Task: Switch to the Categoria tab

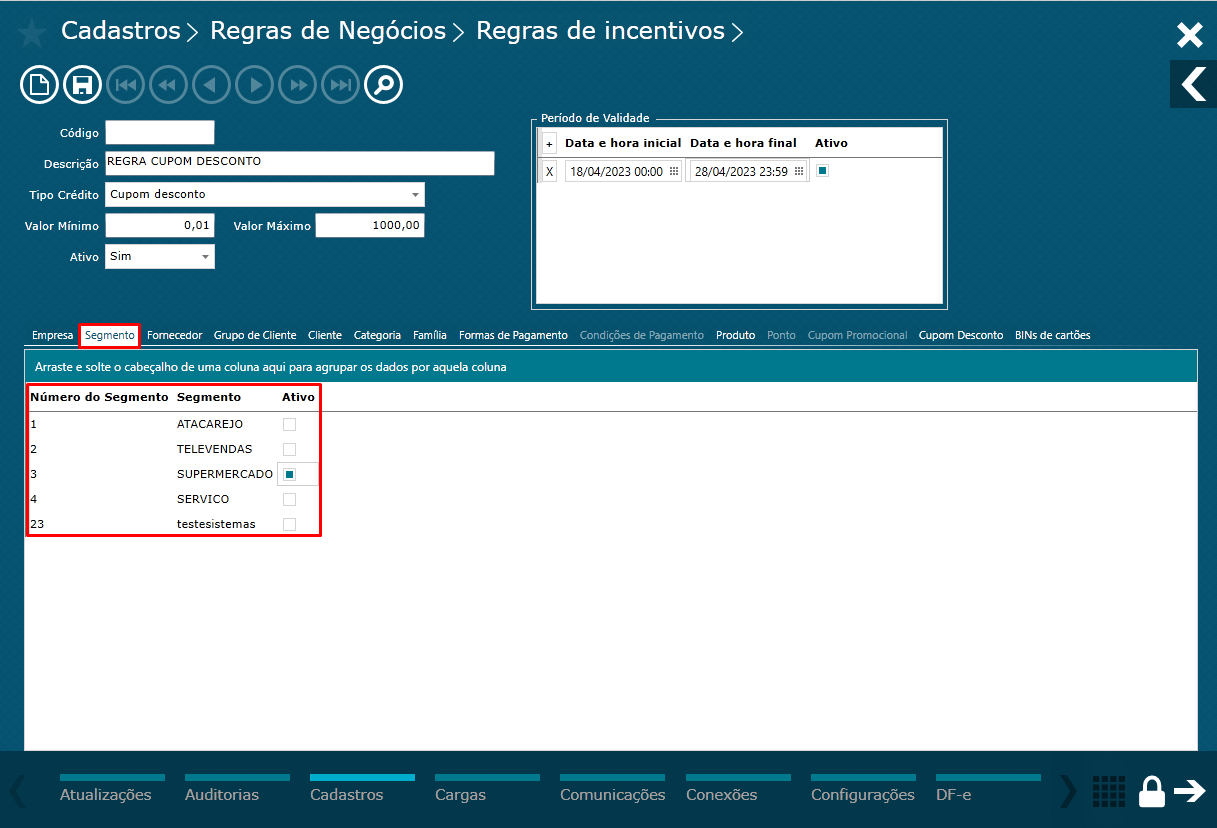Action: pos(377,335)
